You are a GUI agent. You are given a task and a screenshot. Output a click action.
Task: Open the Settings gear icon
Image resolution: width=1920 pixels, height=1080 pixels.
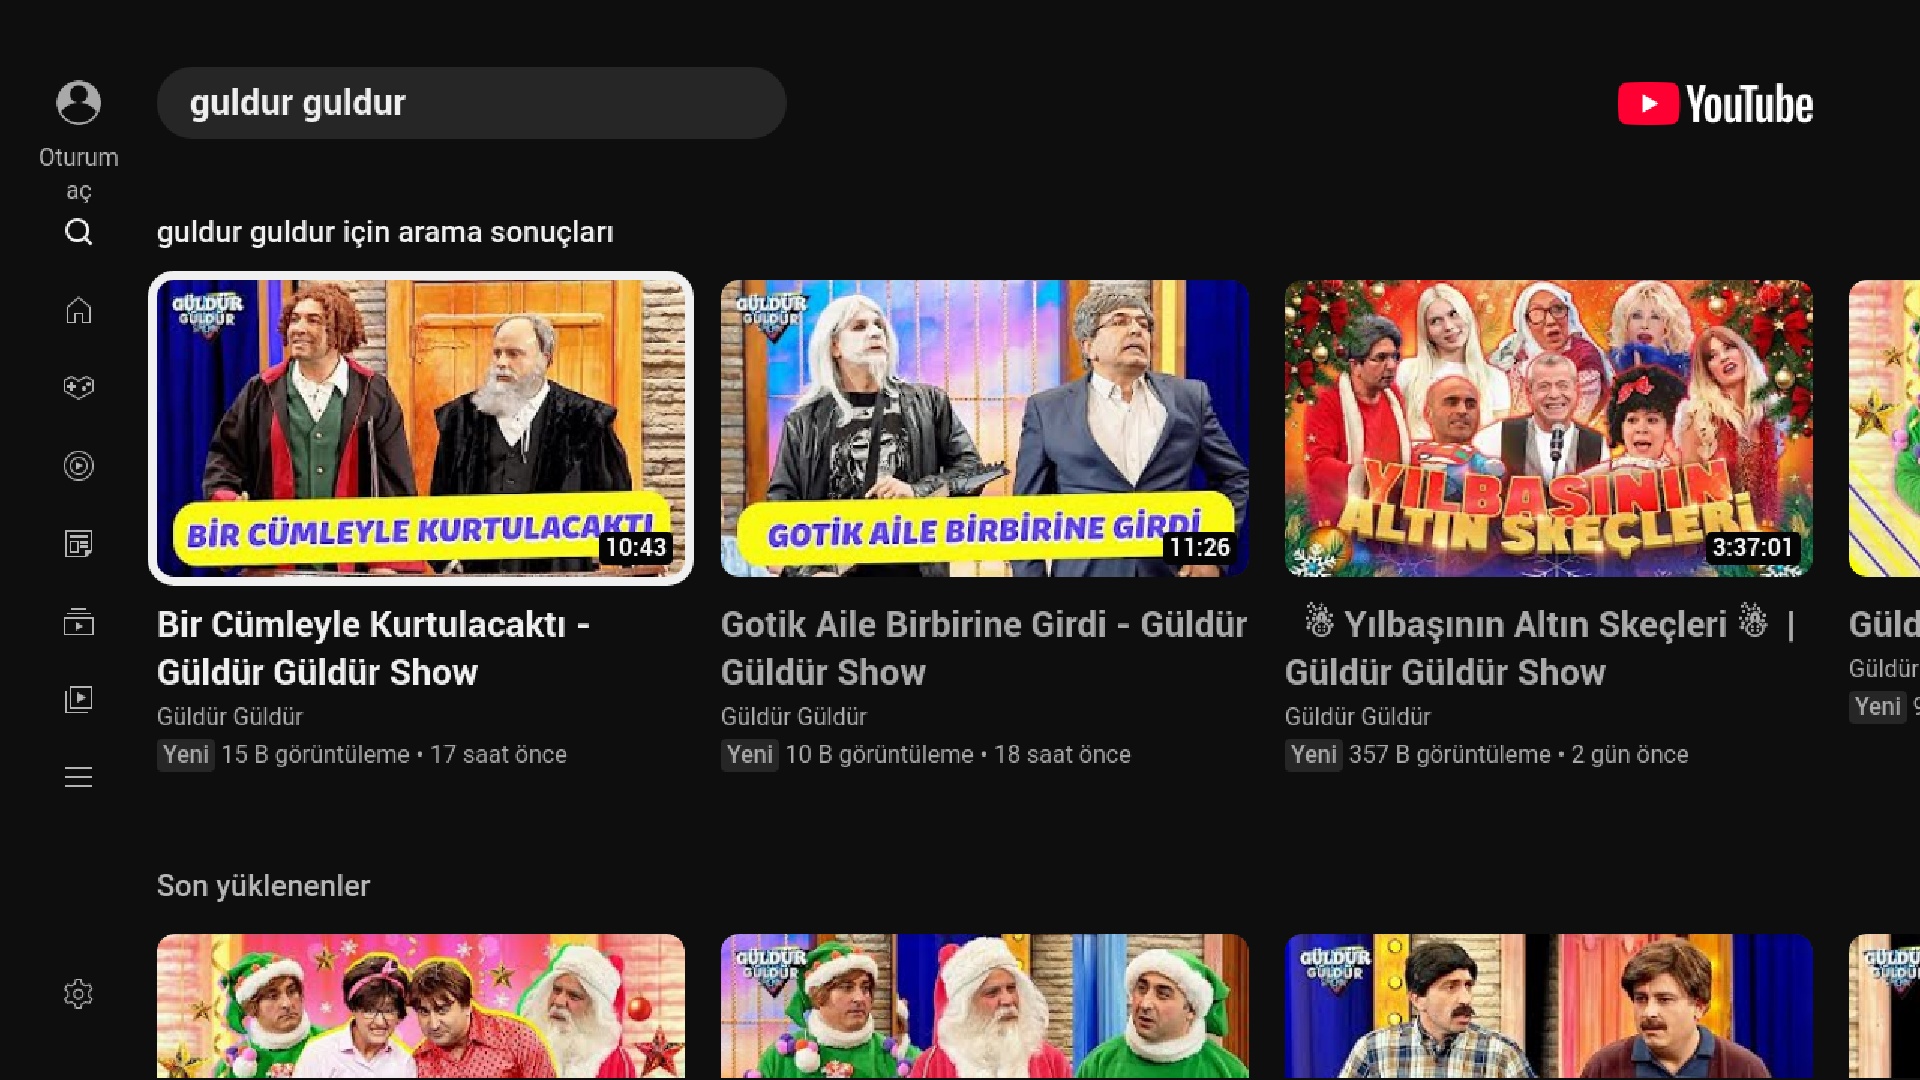78,994
